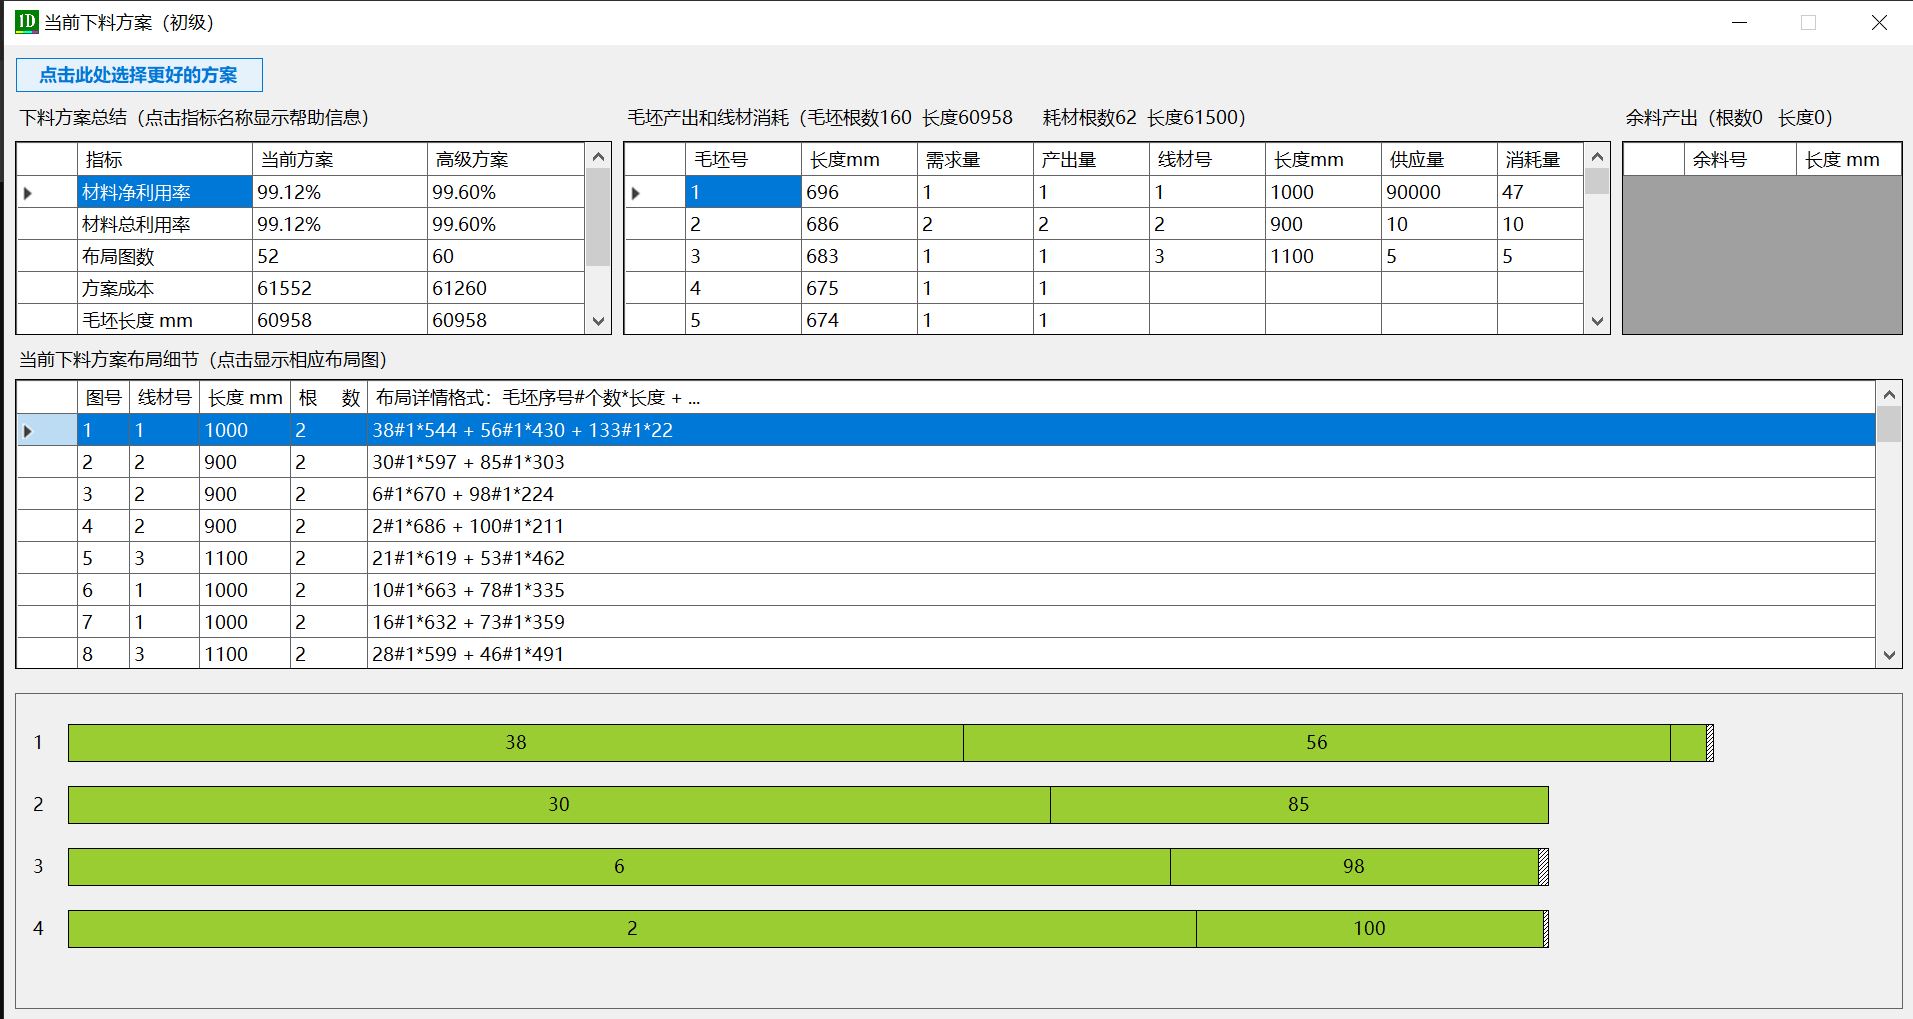Select blank length cell 686
The width and height of the screenshot is (1913, 1019).
point(859,224)
